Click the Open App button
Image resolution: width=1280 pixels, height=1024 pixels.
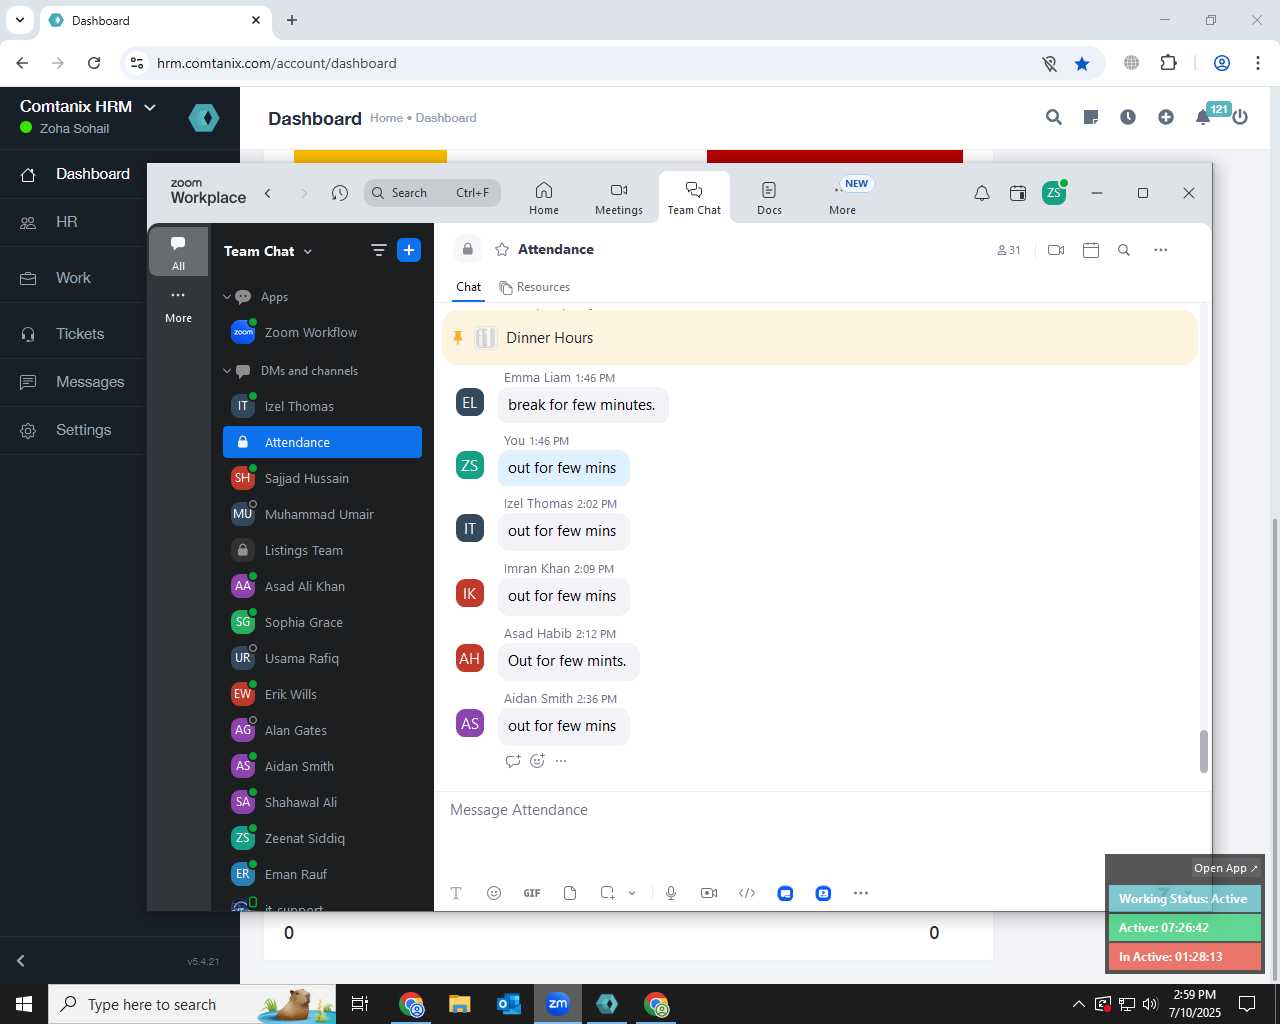click(x=1226, y=868)
